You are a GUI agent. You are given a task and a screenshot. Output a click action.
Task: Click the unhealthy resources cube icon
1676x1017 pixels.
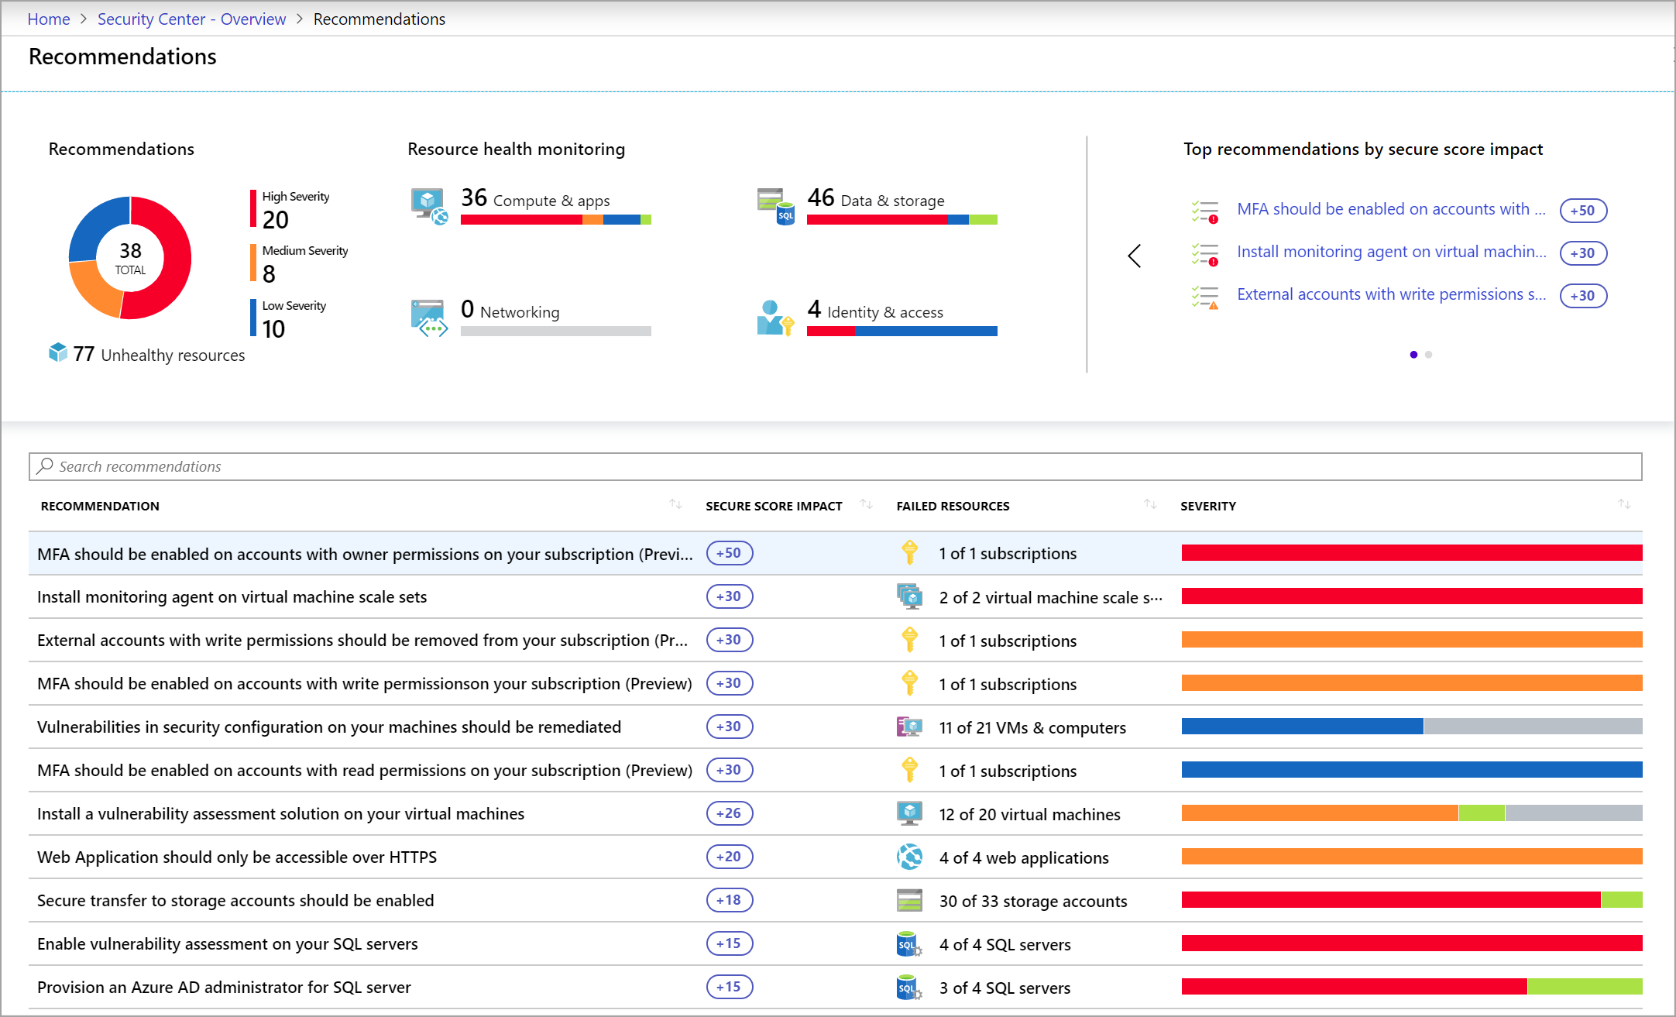pyautogui.click(x=59, y=352)
